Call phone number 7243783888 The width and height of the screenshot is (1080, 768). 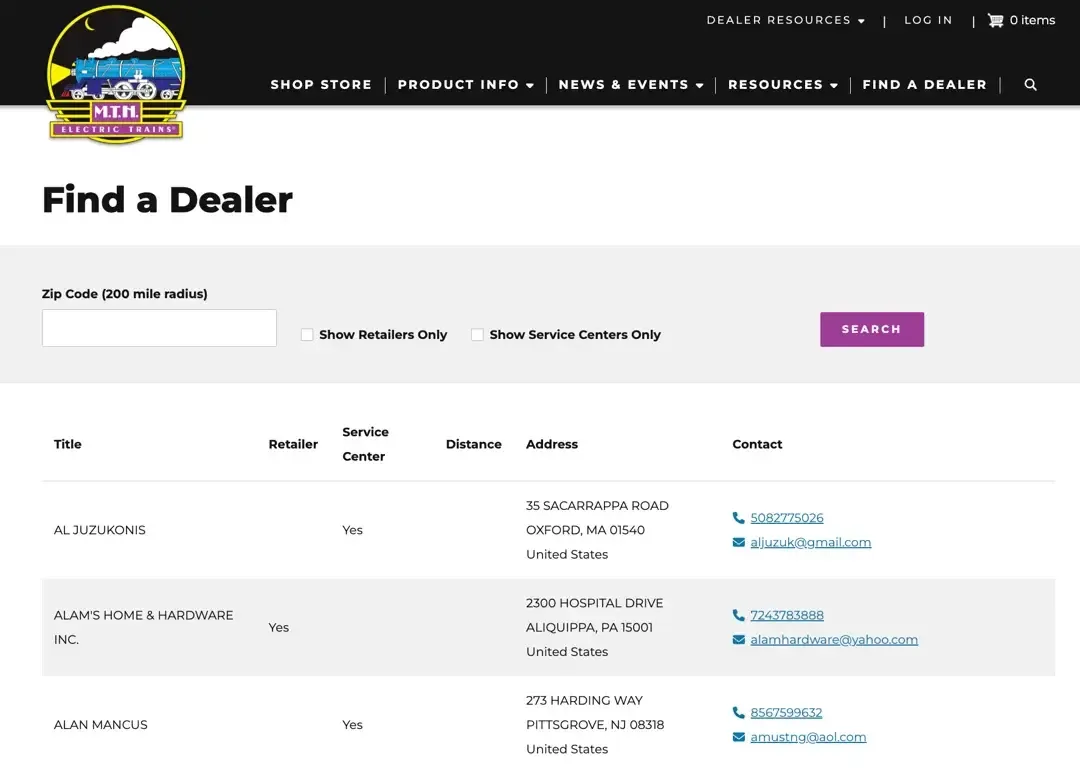click(787, 615)
